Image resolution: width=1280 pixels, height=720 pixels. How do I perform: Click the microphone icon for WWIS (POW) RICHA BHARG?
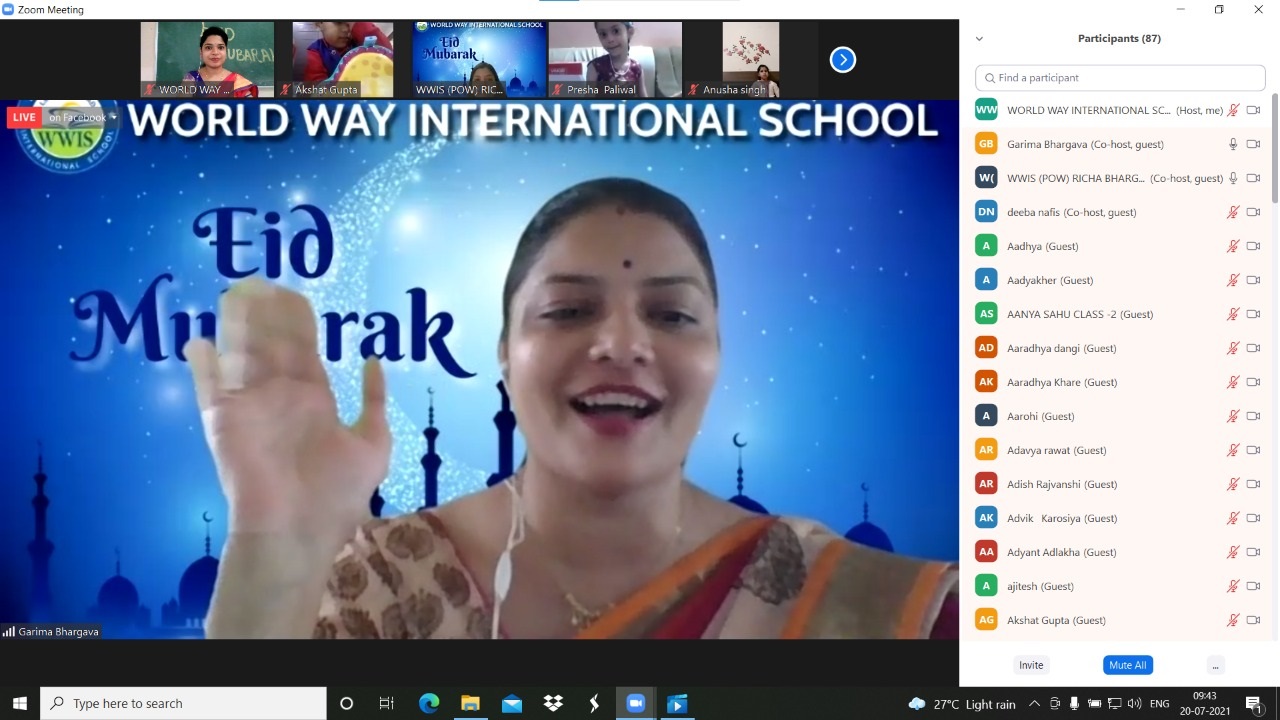(1233, 178)
